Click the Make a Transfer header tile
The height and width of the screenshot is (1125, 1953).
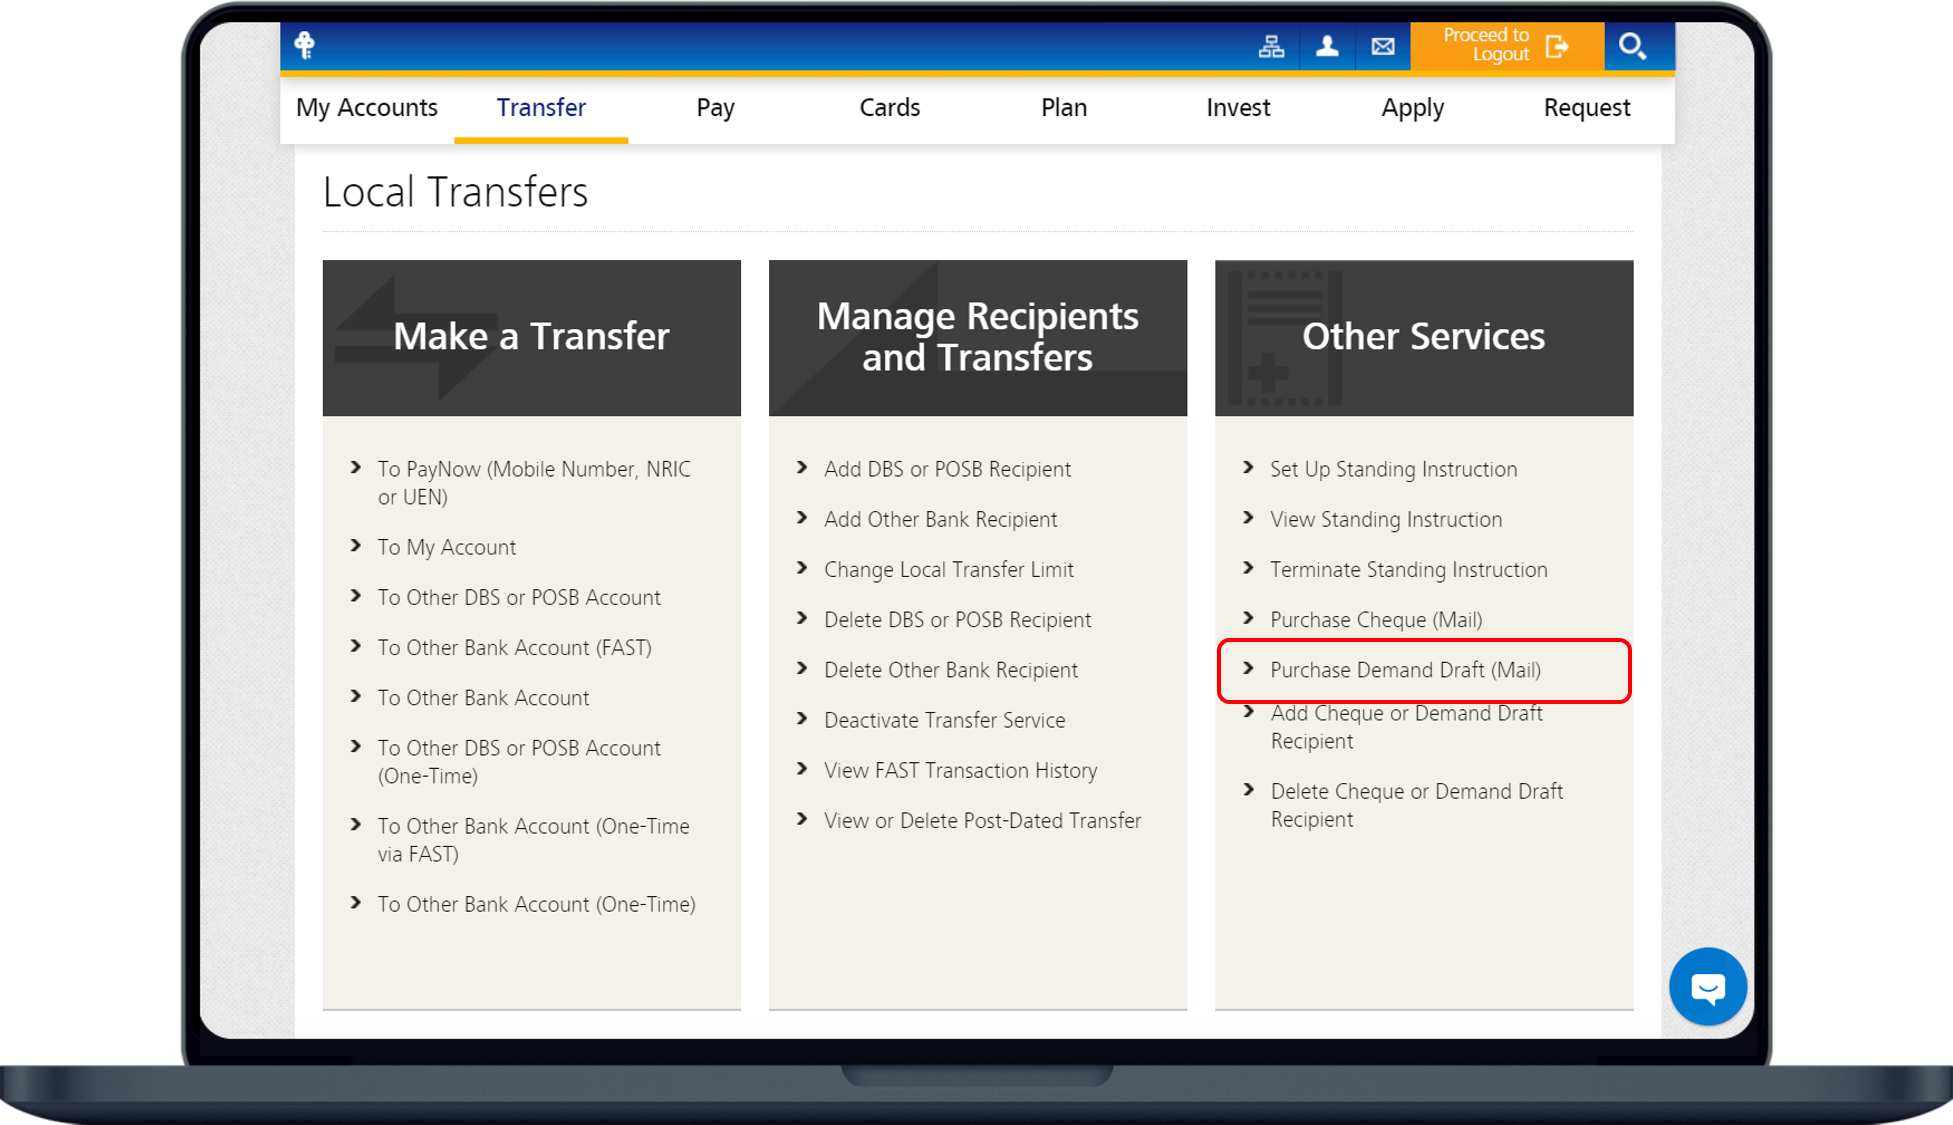click(x=531, y=338)
